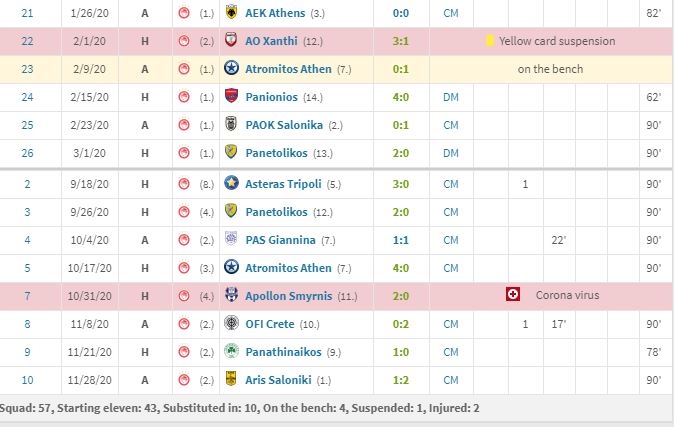Click the Panionios club crest icon

[231, 96]
